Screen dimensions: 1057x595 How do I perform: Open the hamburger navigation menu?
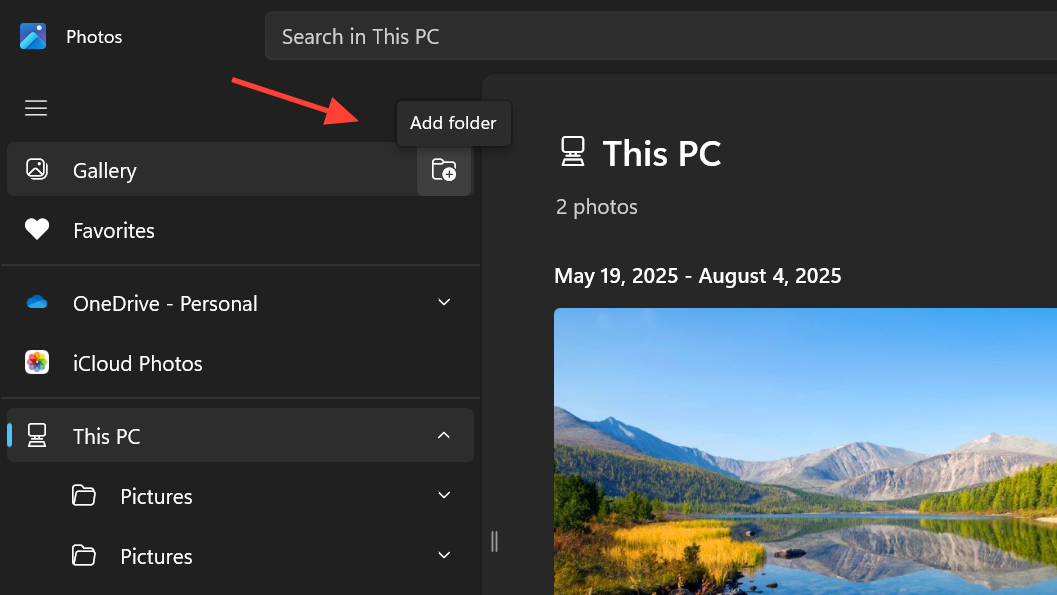(x=36, y=108)
